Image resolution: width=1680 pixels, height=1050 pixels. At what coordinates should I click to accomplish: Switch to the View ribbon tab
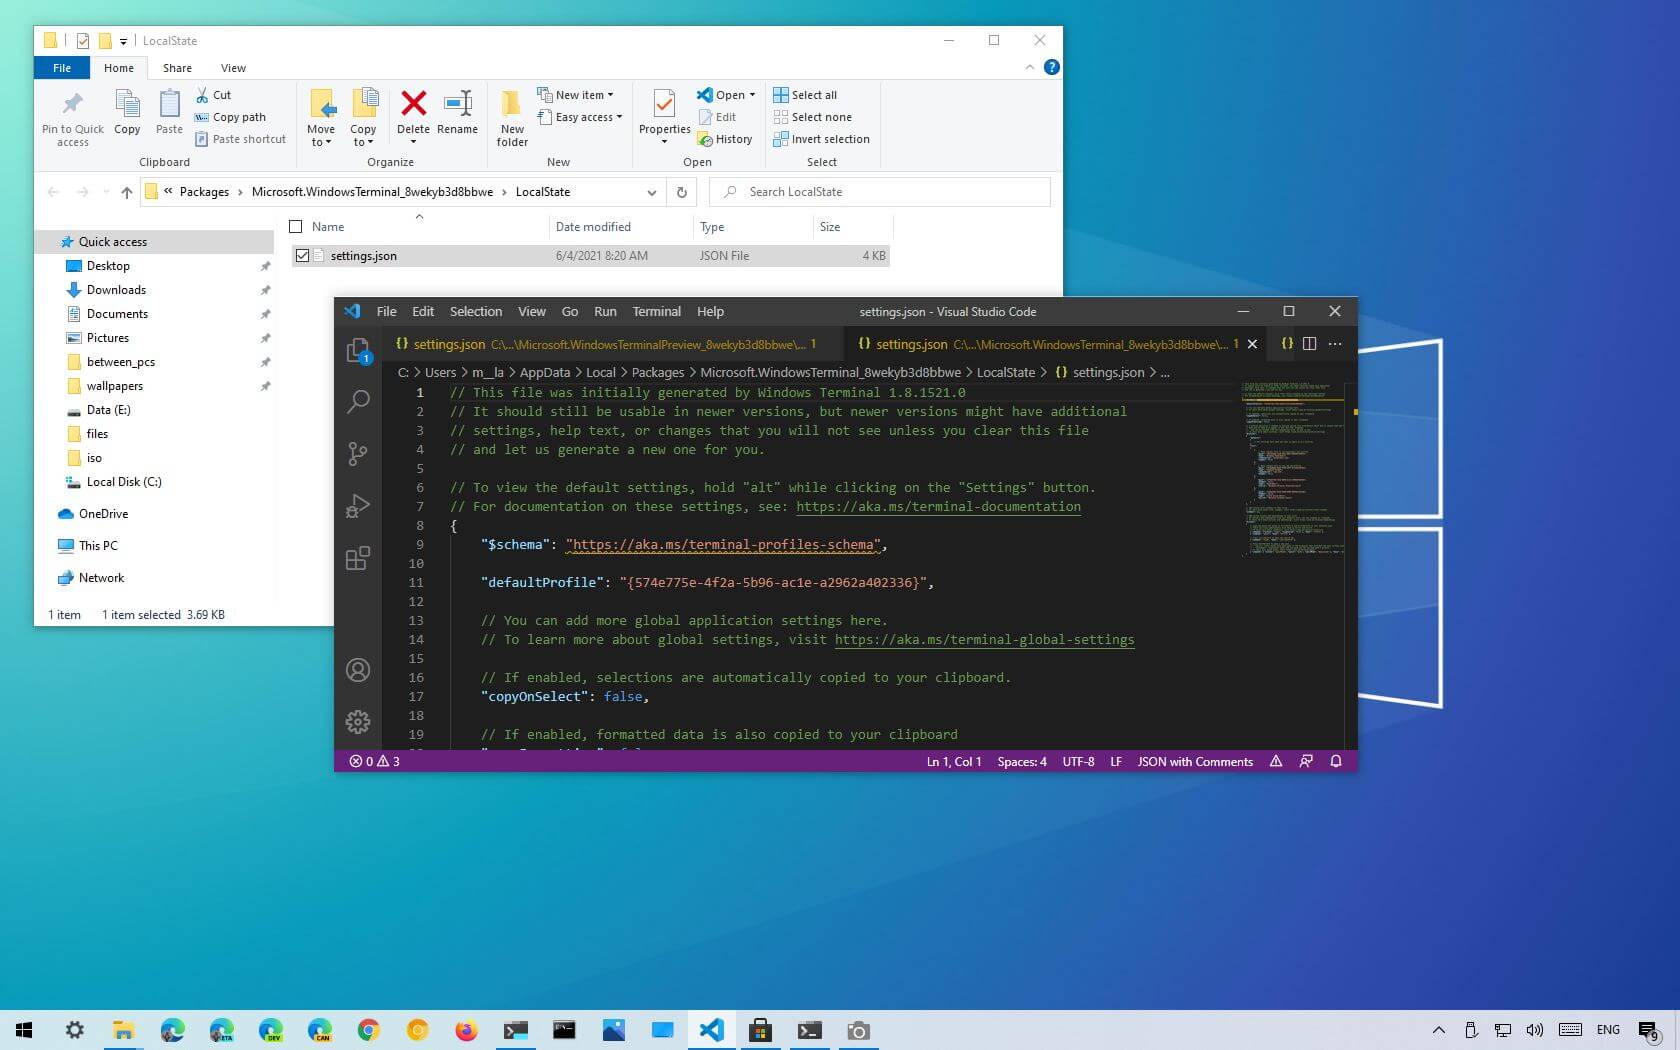tap(233, 68)
